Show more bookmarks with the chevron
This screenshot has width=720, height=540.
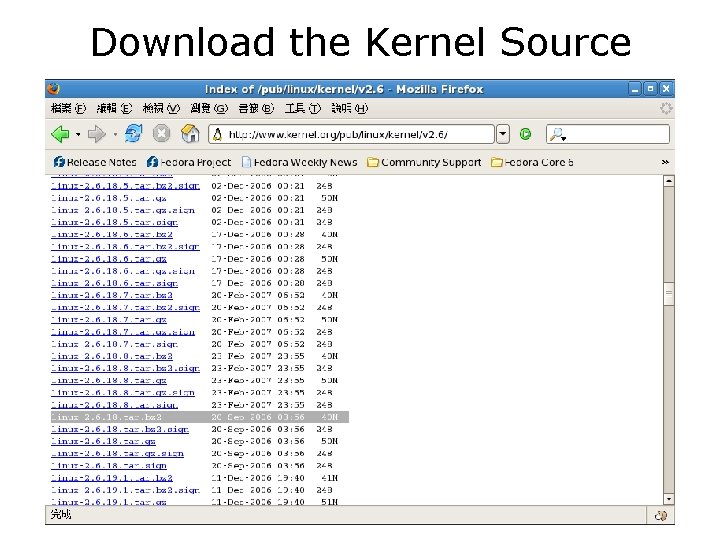(665, 162)
